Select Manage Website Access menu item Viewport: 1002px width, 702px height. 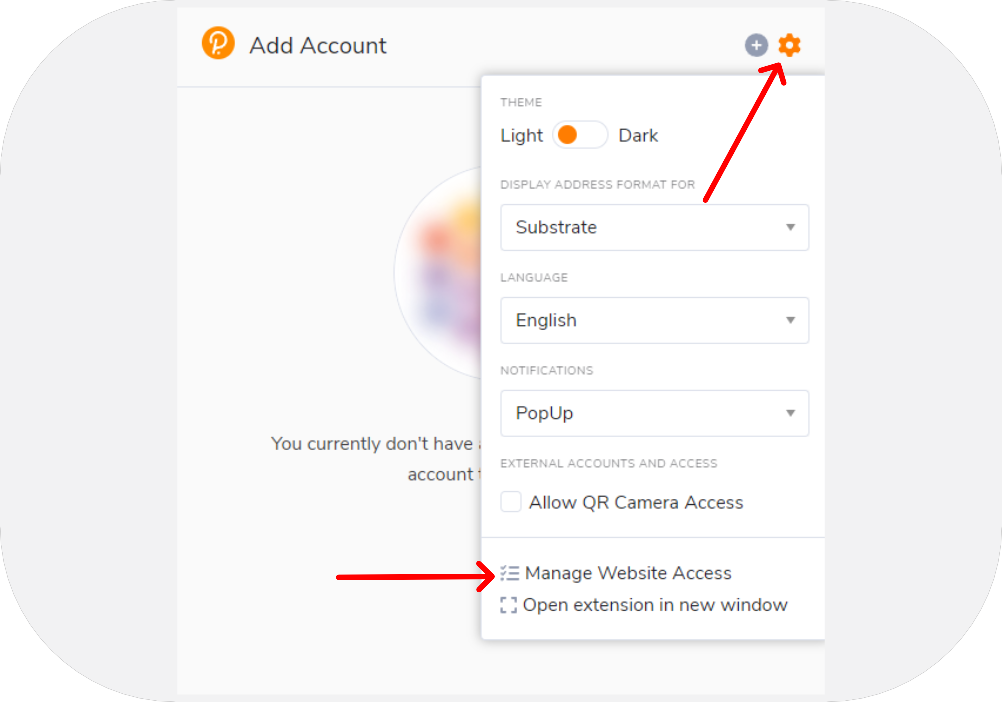pos(628,574)
